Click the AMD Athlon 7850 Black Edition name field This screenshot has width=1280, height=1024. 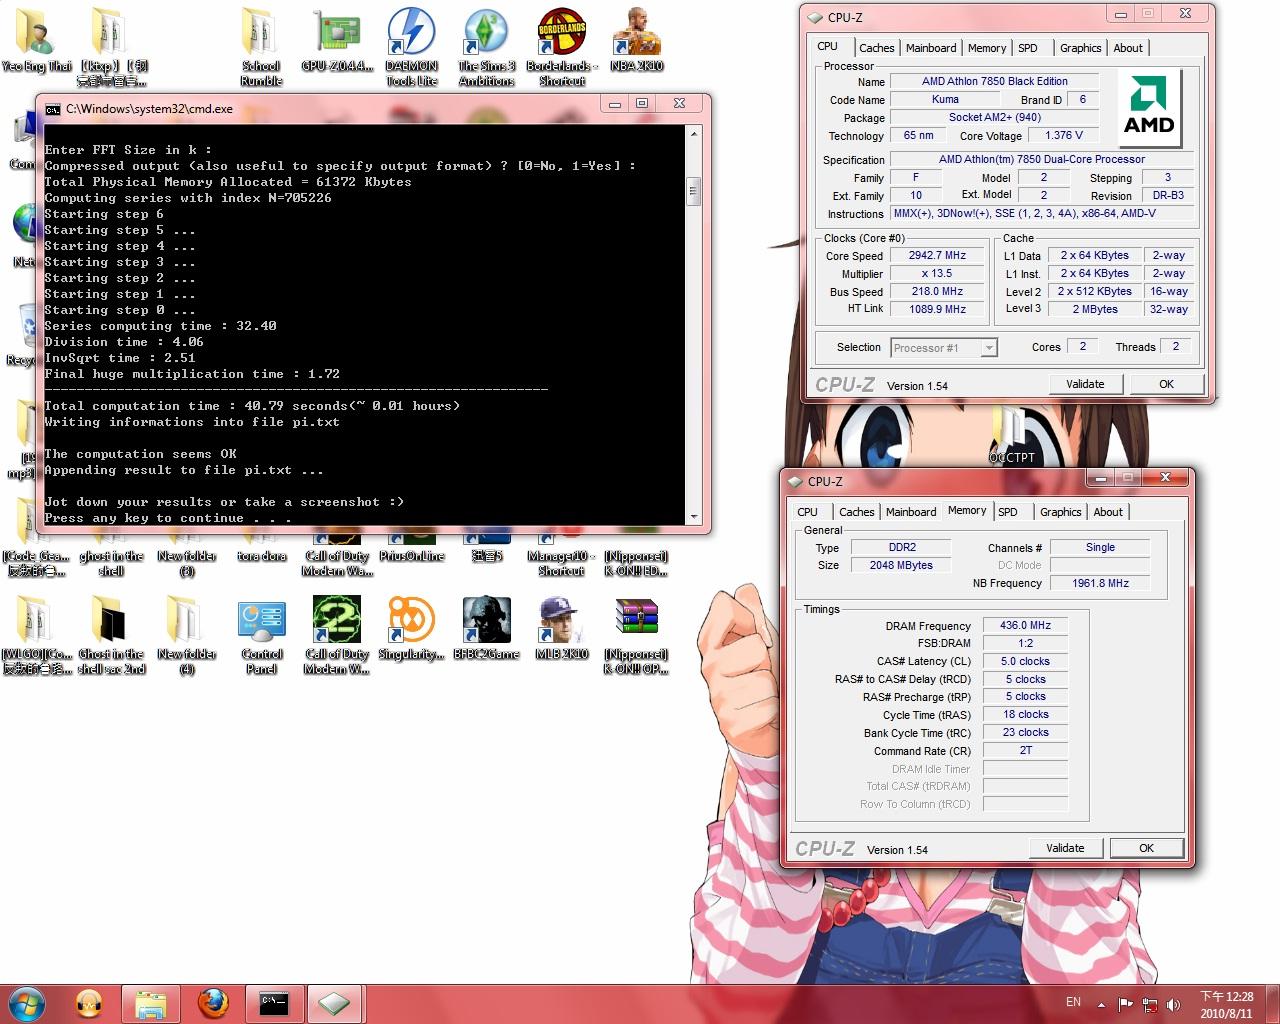(994, 82)
